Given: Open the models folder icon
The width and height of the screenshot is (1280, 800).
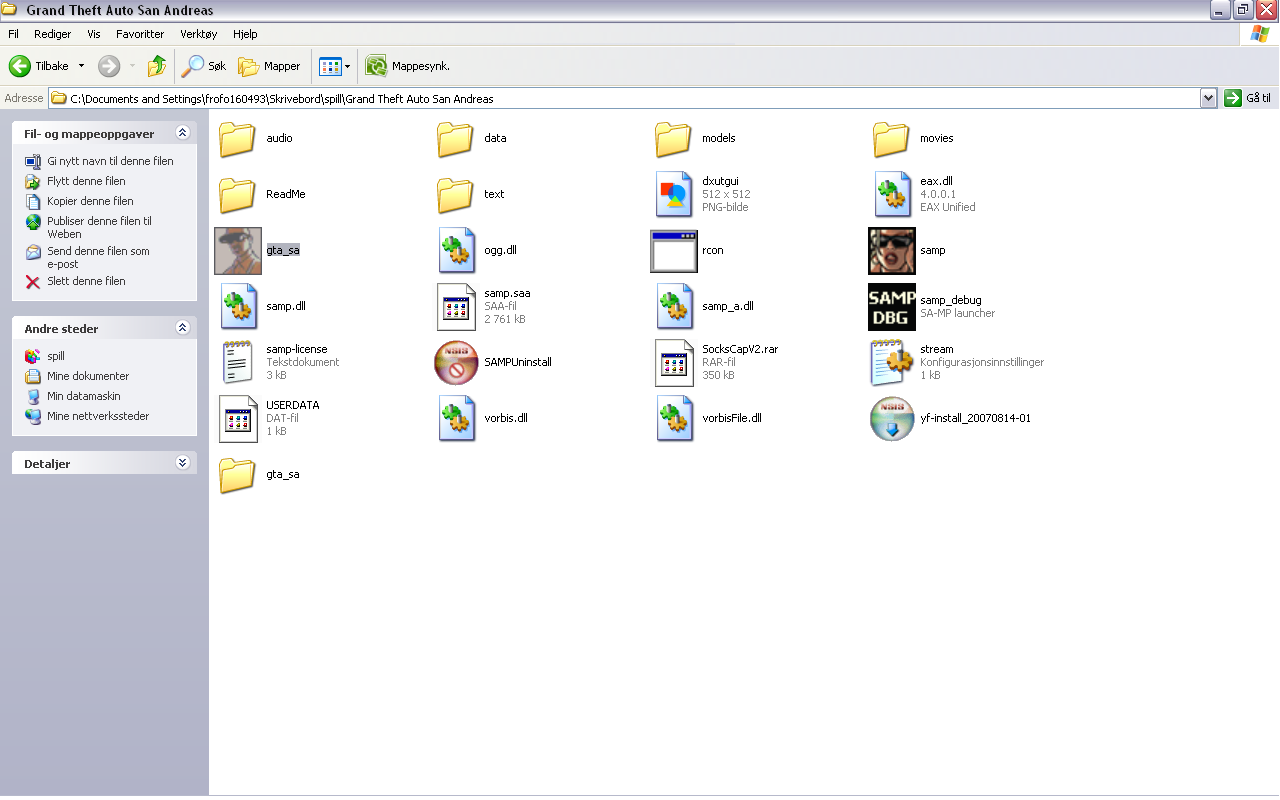Looking at the screenshot, I should (673, 139).
